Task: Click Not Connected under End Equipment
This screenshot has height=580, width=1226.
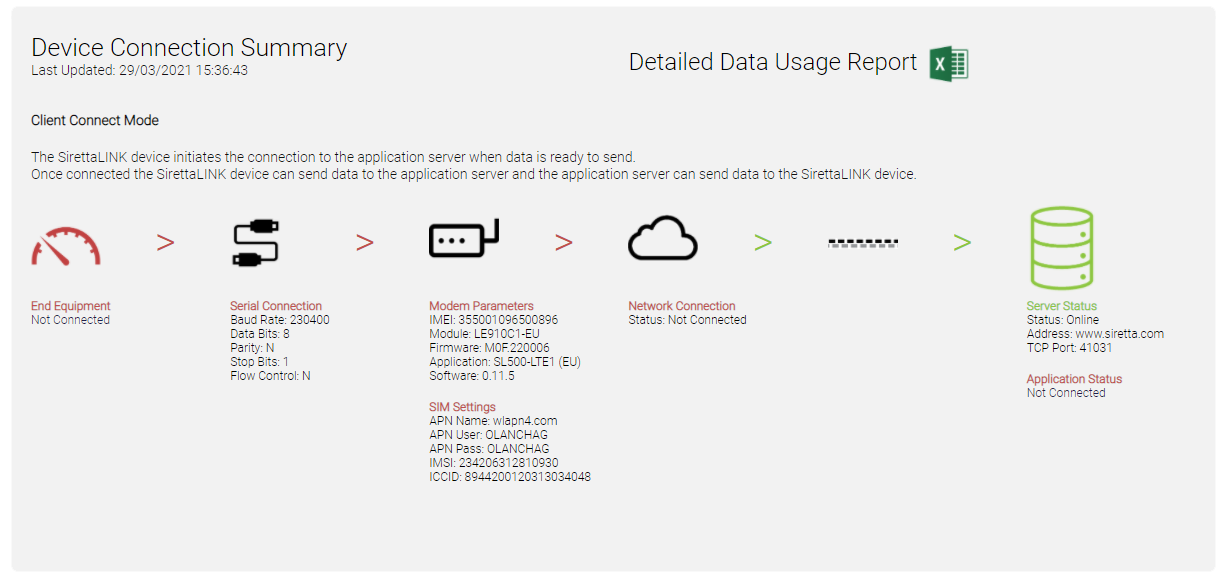Action: [x=70, y=320]
